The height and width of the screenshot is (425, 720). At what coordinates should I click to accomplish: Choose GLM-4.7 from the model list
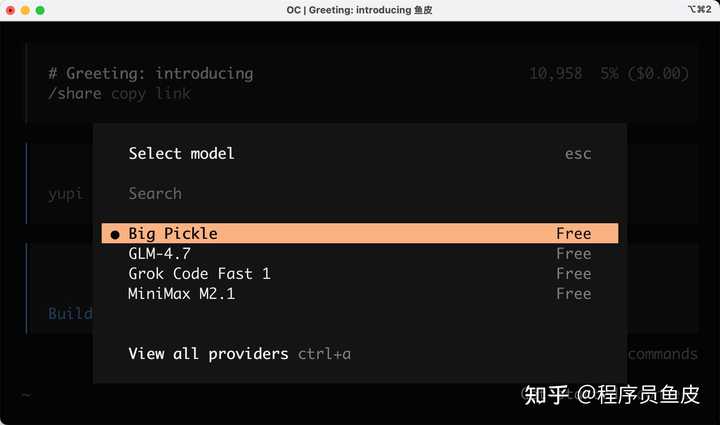pyautogui.click(x=159, y=253)
